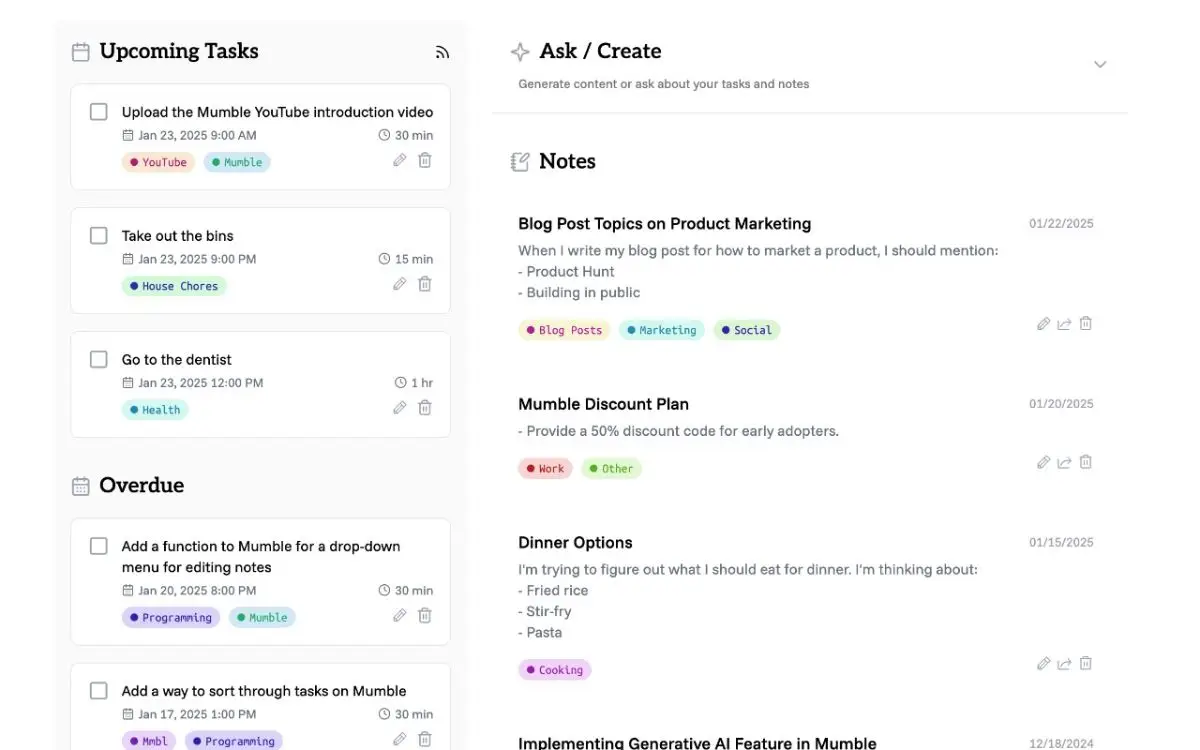Check off the YouTube introduction video task
Image resolution: width=1200 pixels, height=750 pixels.
[99, 112]
